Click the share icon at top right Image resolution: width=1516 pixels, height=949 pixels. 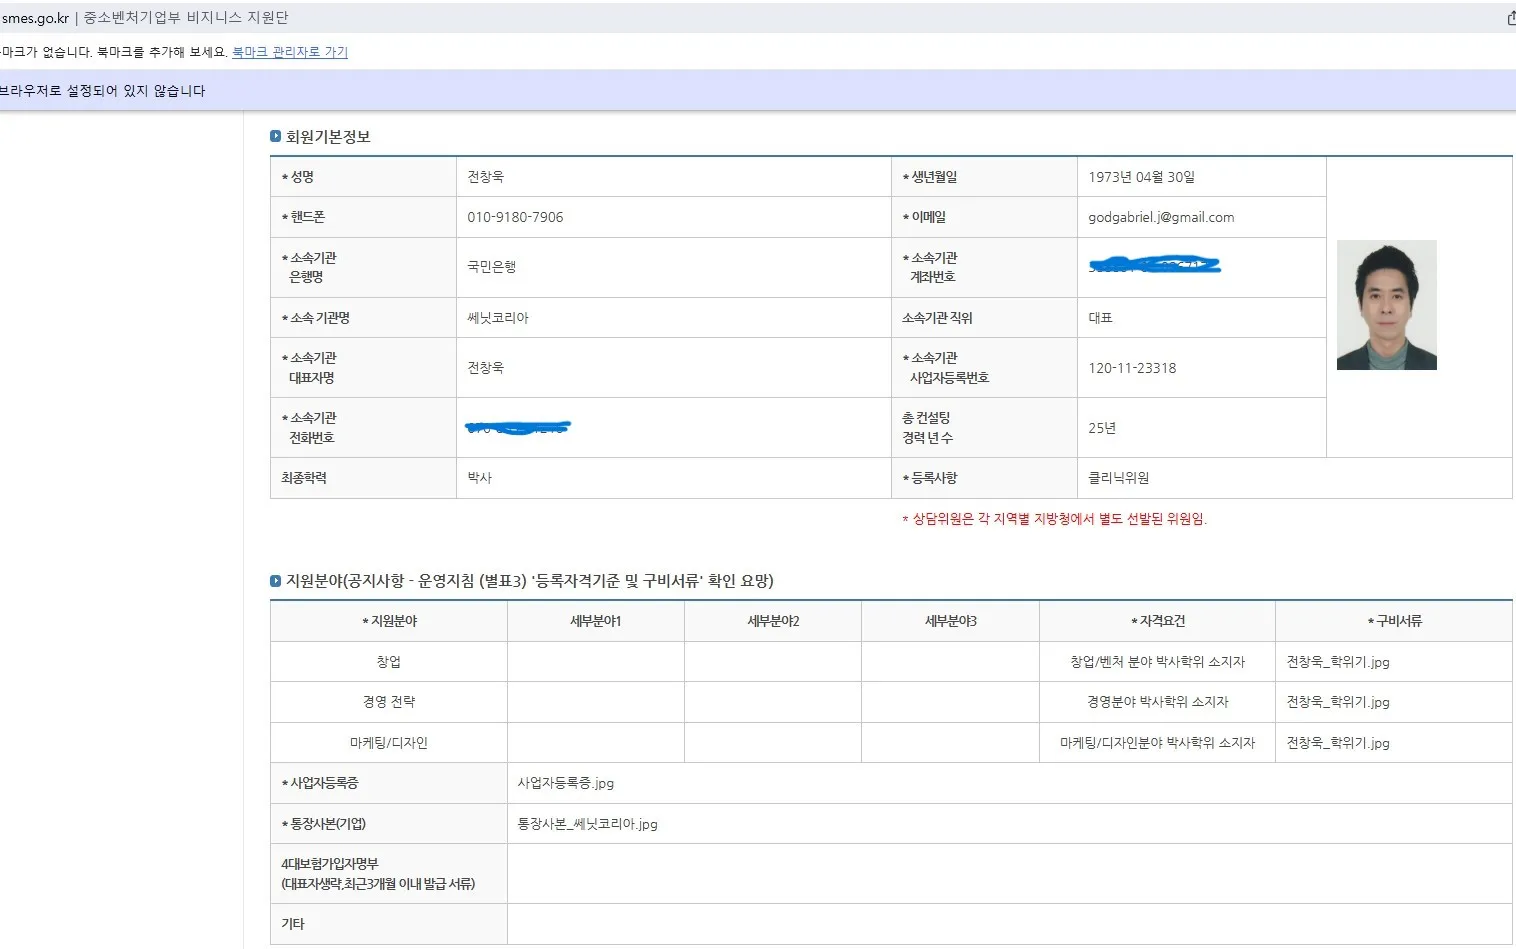tap(1510, 17)
